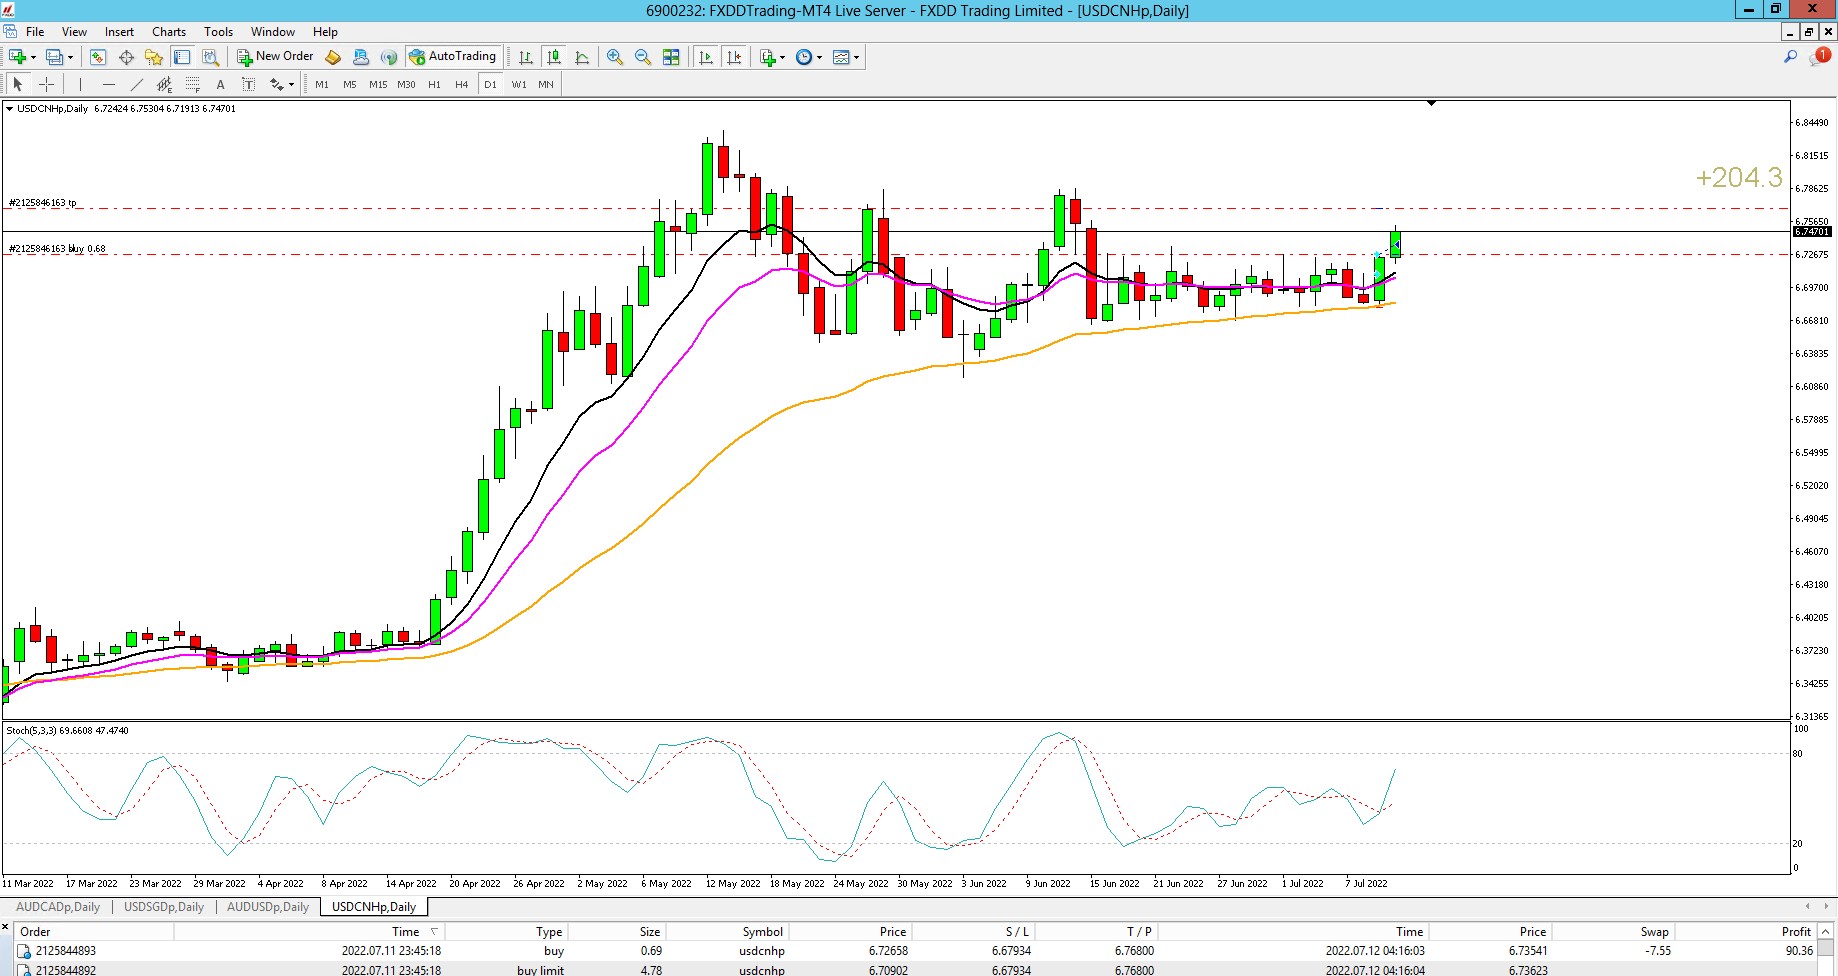Open the MetaEditor book icon
The image size is (1838, 976).
tap(333, 57)
